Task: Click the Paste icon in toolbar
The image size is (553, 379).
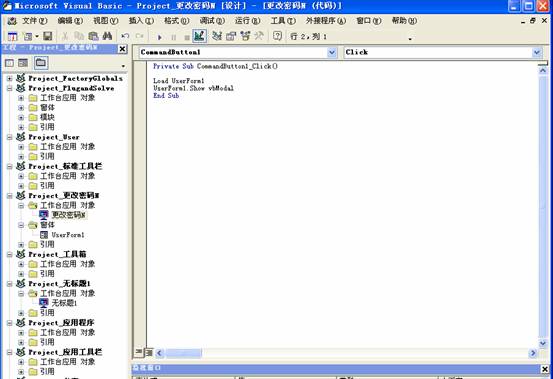Action: (x=93, y=36)
